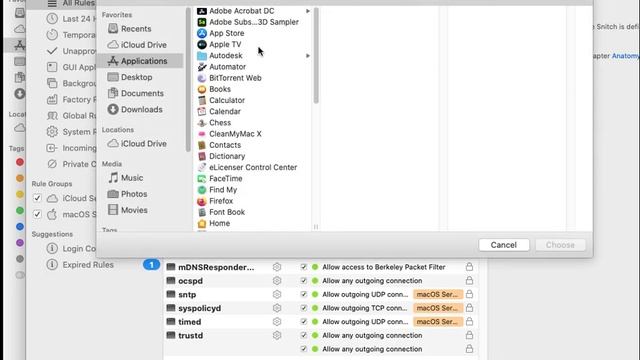Click the gear icon on the sntp row
The image size is (640, 360).
coord(277,294)
